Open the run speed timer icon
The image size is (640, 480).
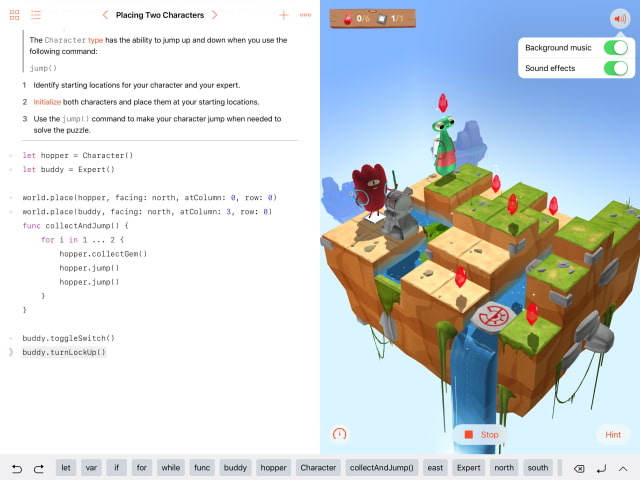(x=340, y=434)
